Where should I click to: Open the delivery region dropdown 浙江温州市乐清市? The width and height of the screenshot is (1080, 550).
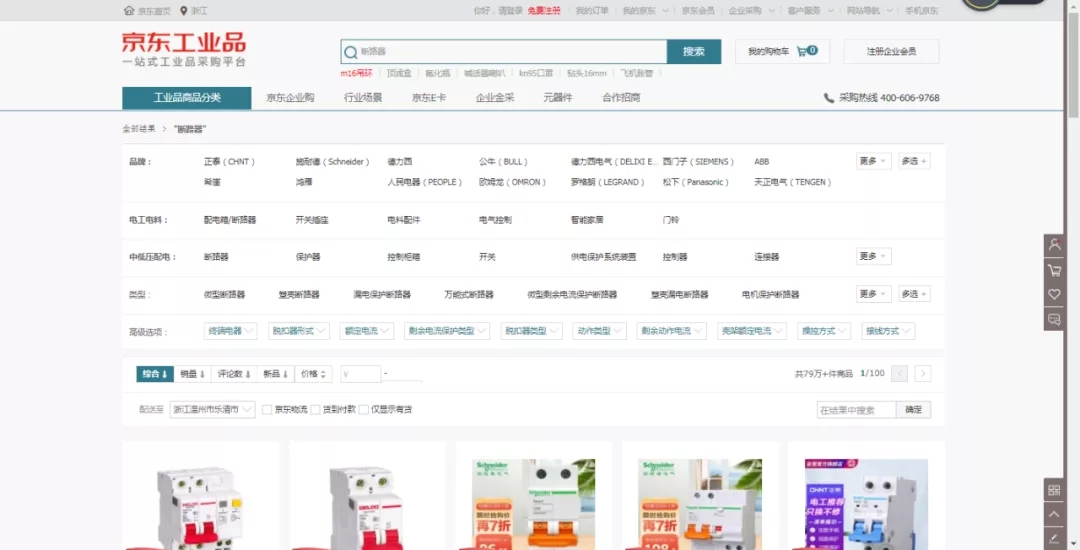(212, 410)
